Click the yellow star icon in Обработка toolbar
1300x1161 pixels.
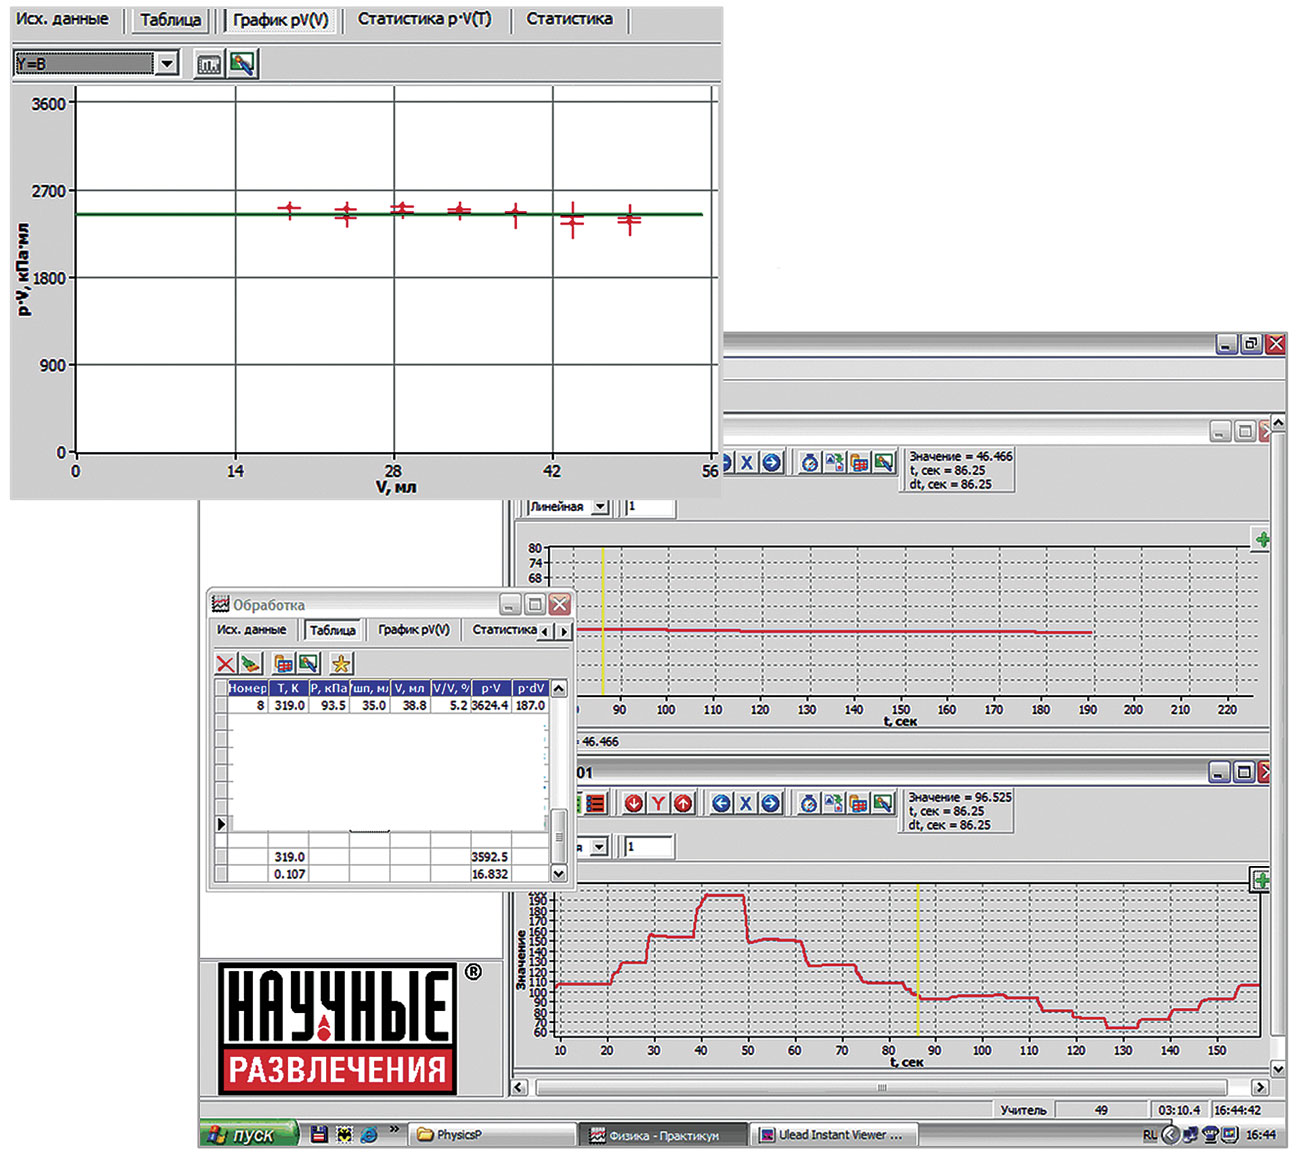click(x=341, y=663)
